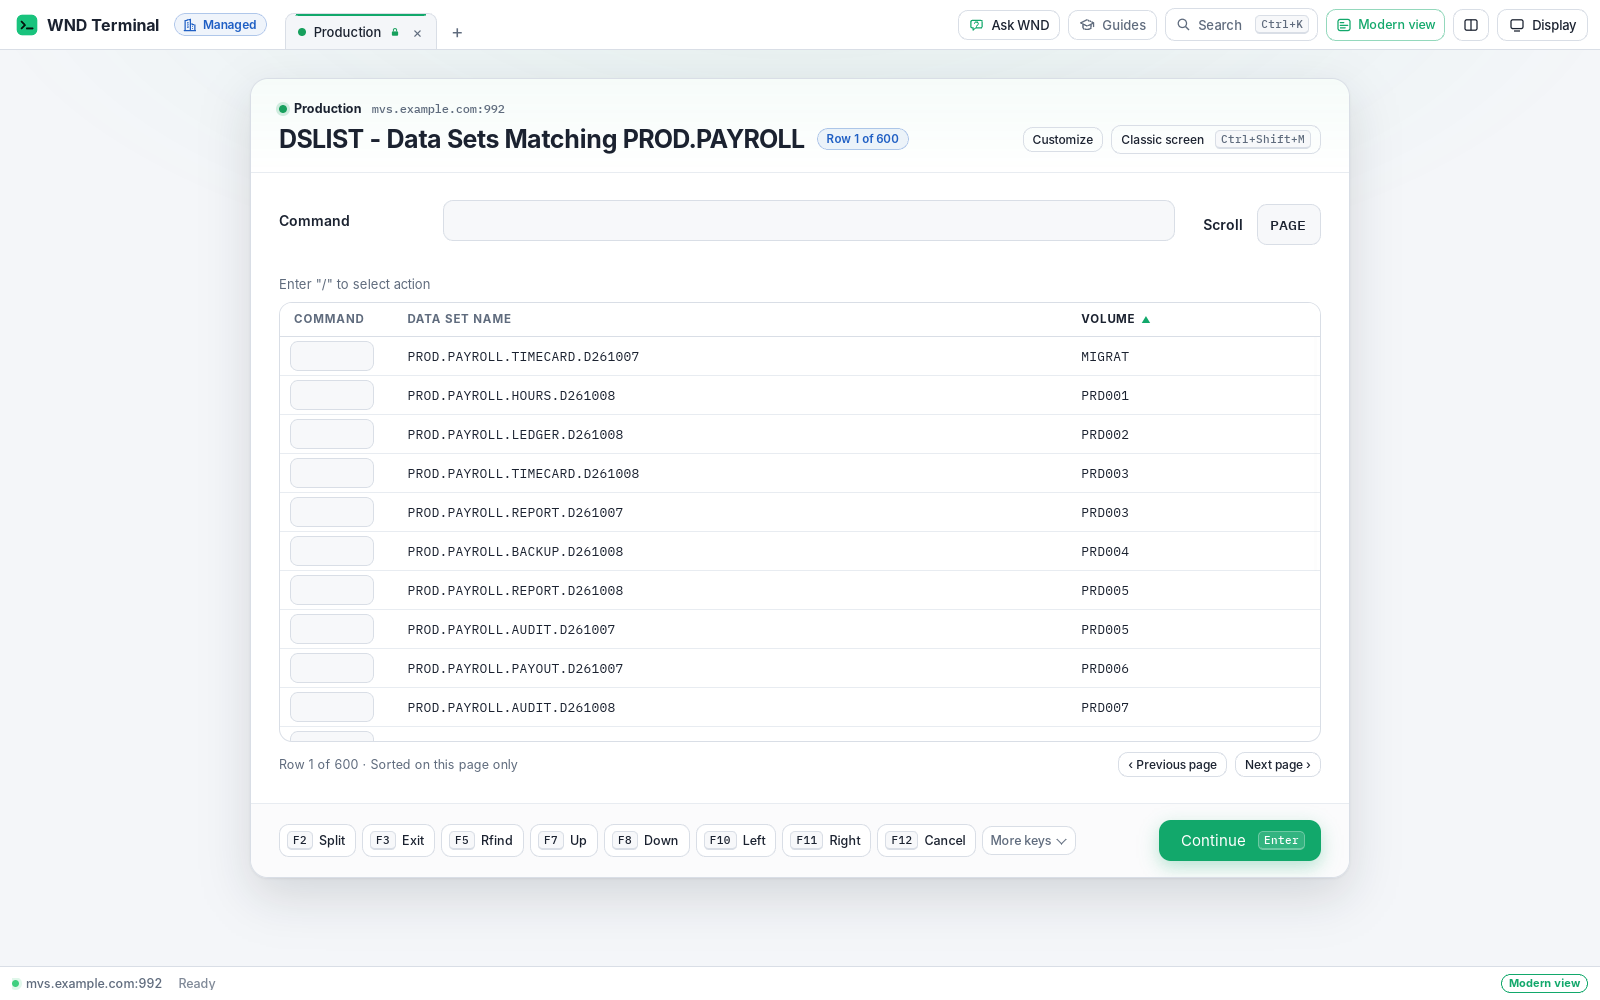Click the F10 Left key
Screen dimensions: 1600x1000
point(736,841)
